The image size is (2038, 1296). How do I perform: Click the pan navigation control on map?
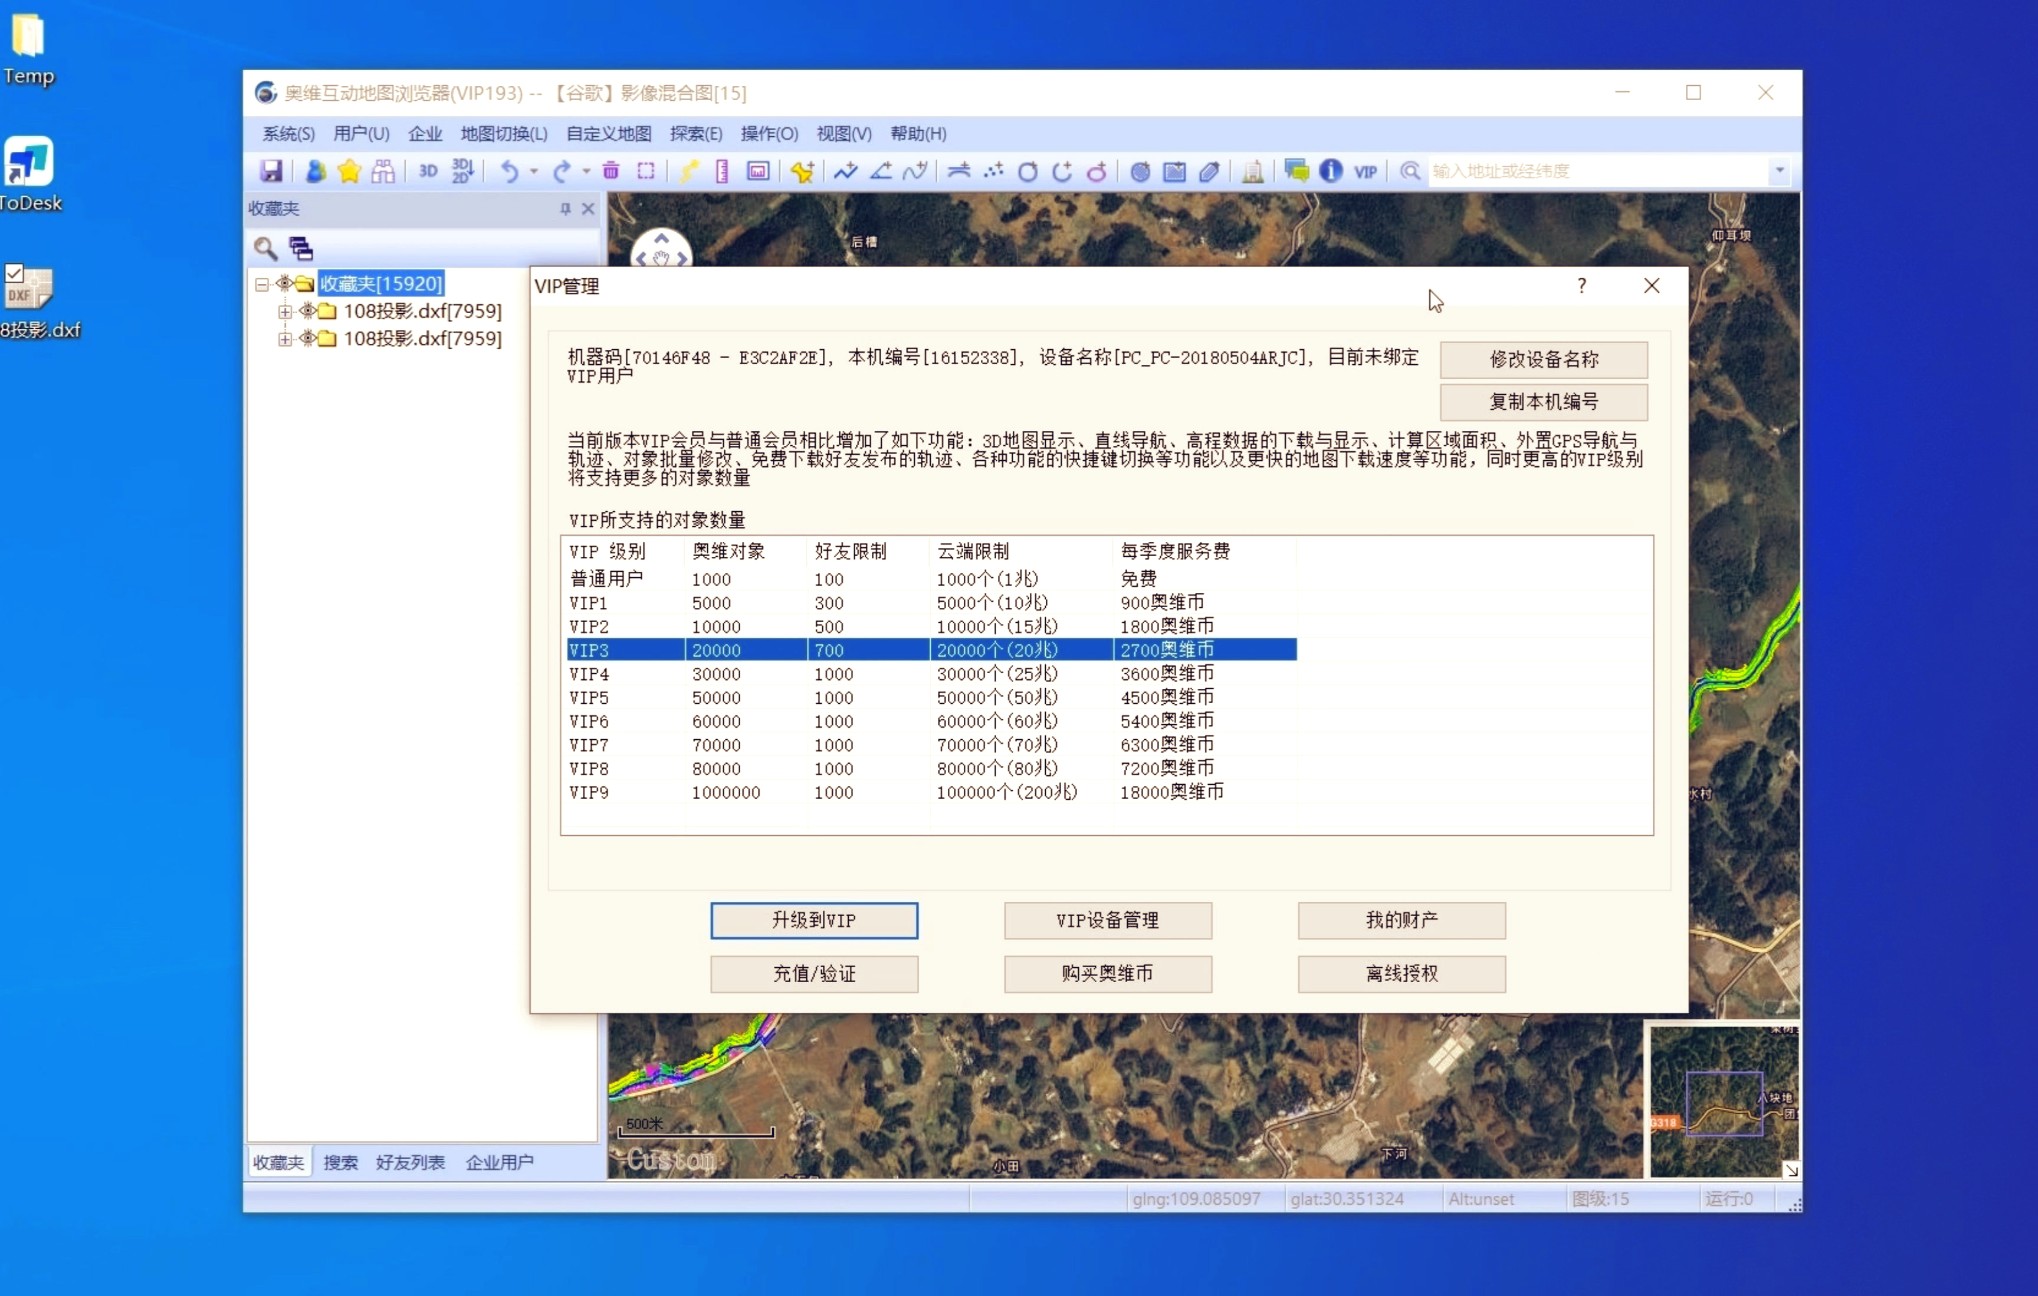(x=661, y=248)
